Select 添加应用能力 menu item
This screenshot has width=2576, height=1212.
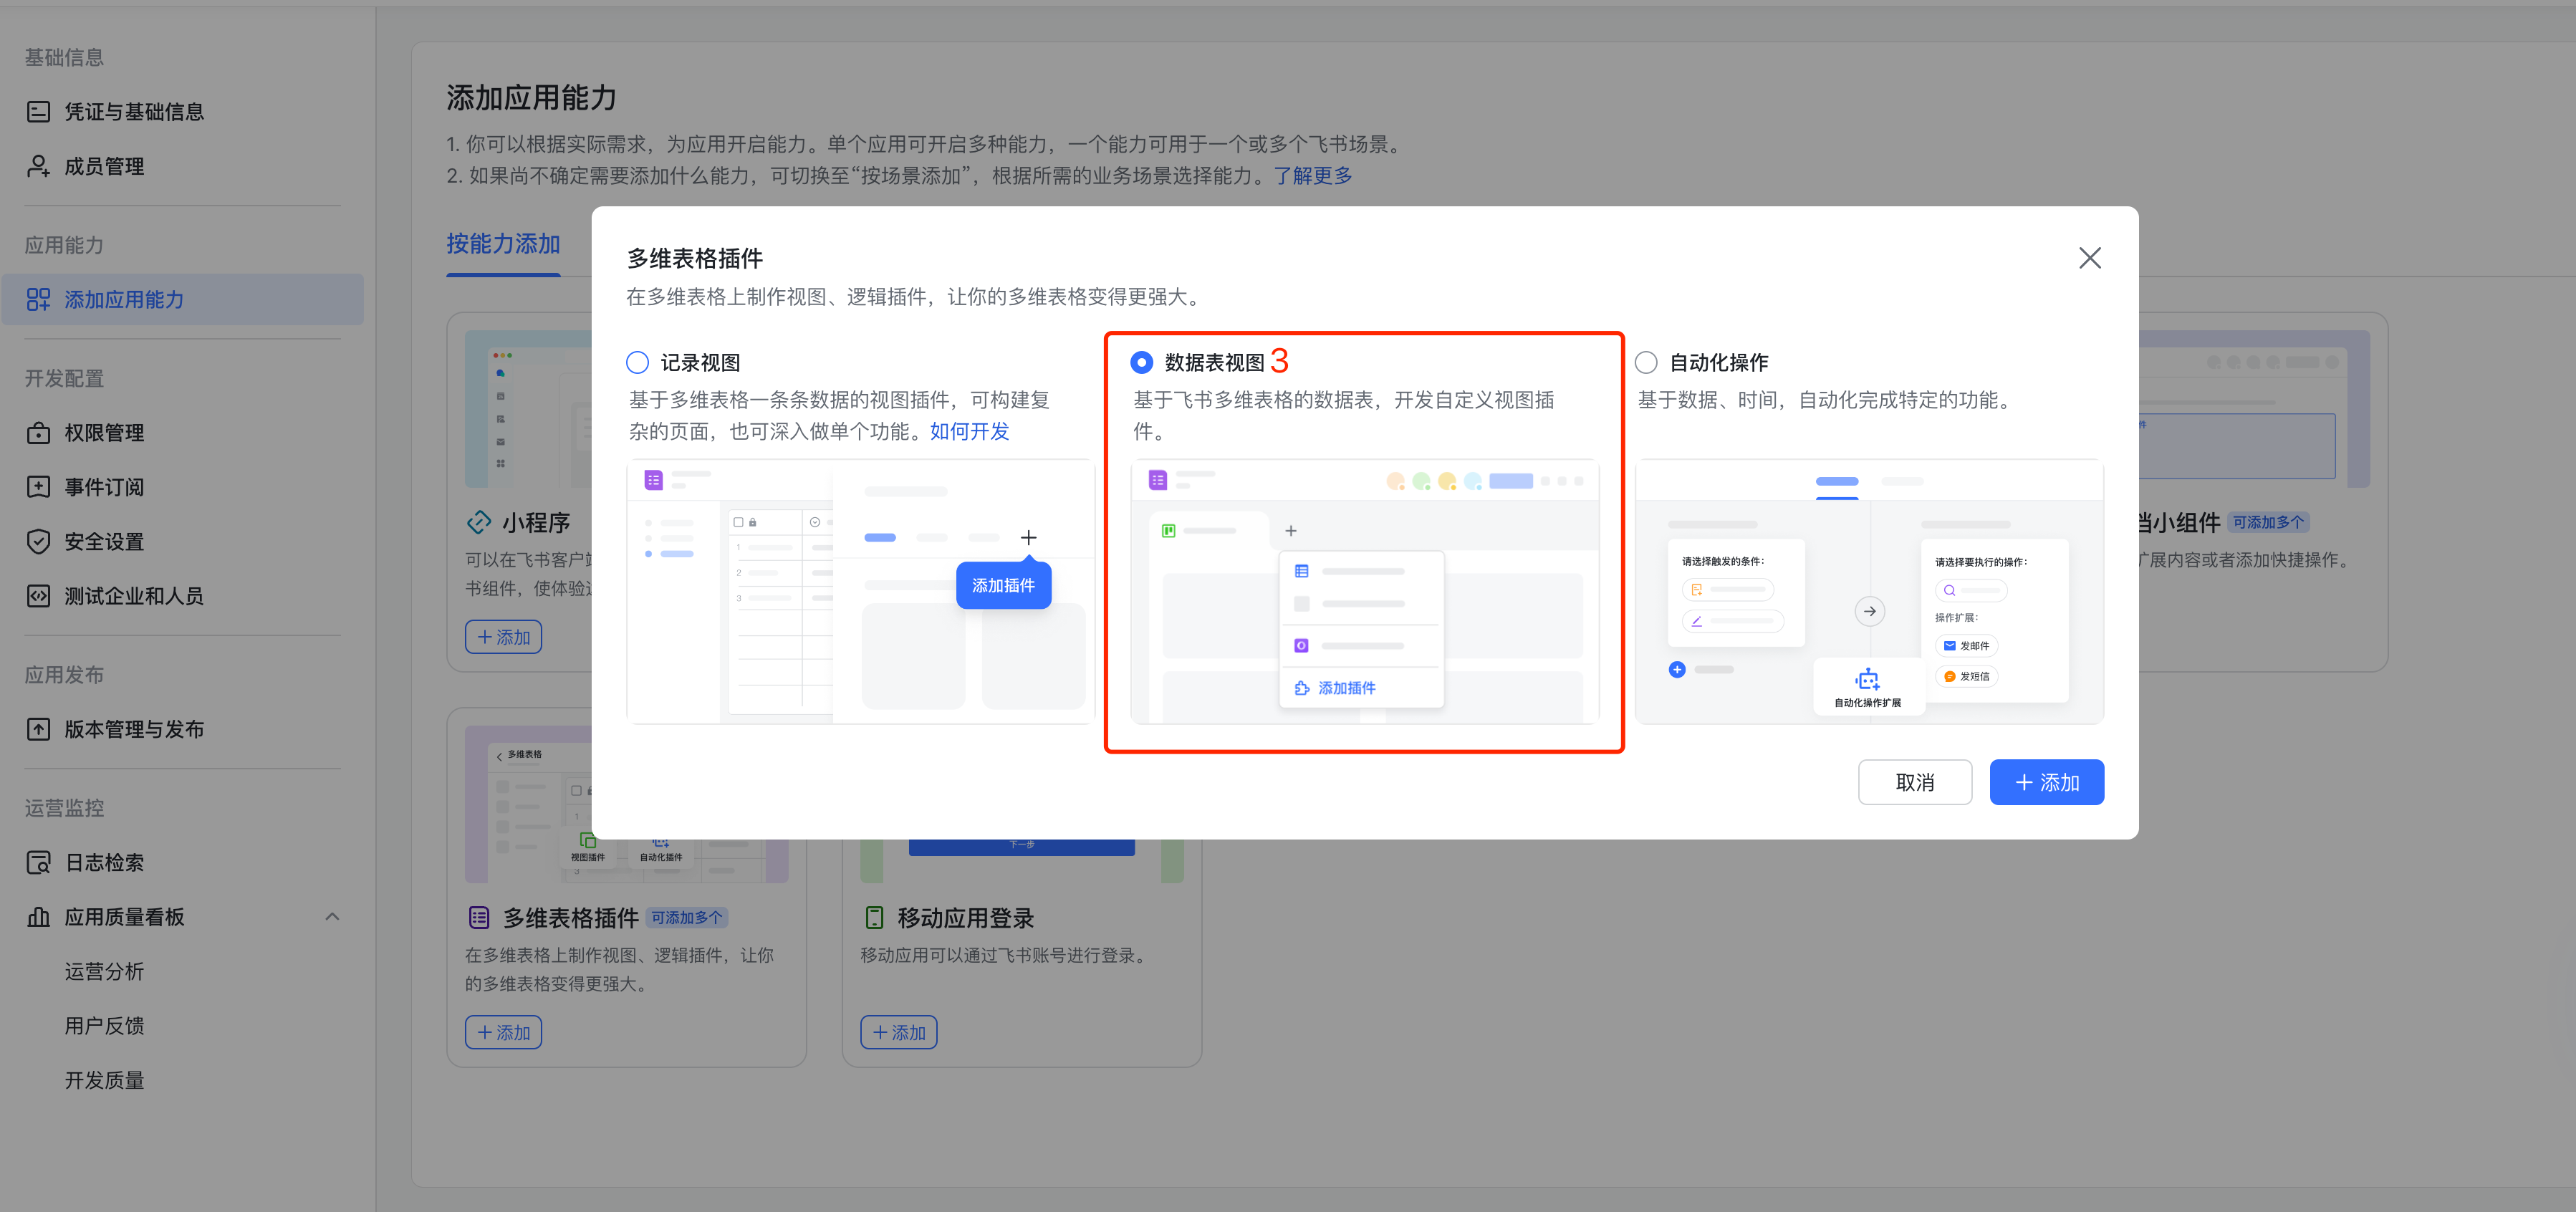point(125,299)
